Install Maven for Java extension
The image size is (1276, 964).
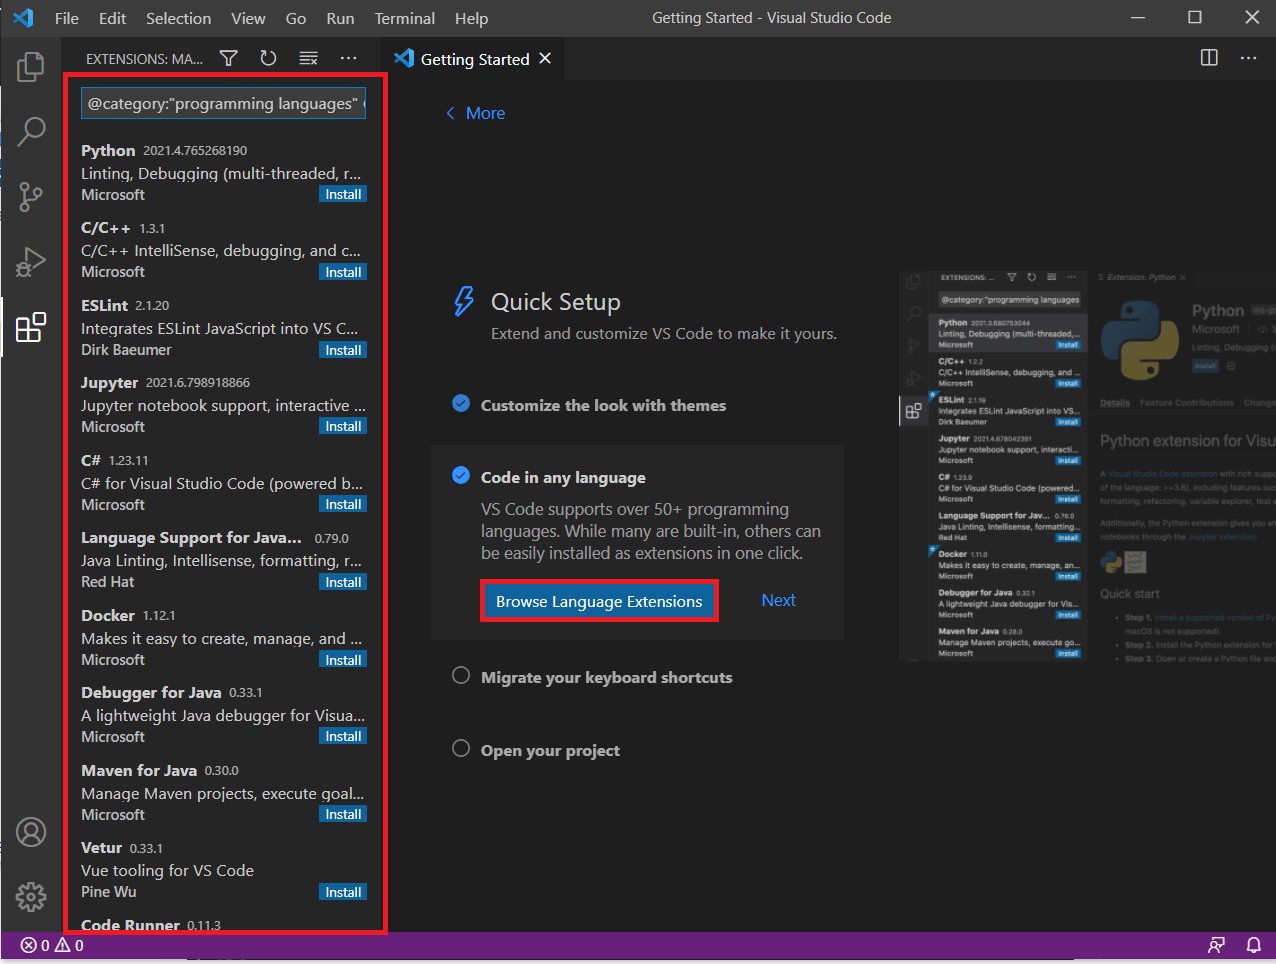point(343,814)
